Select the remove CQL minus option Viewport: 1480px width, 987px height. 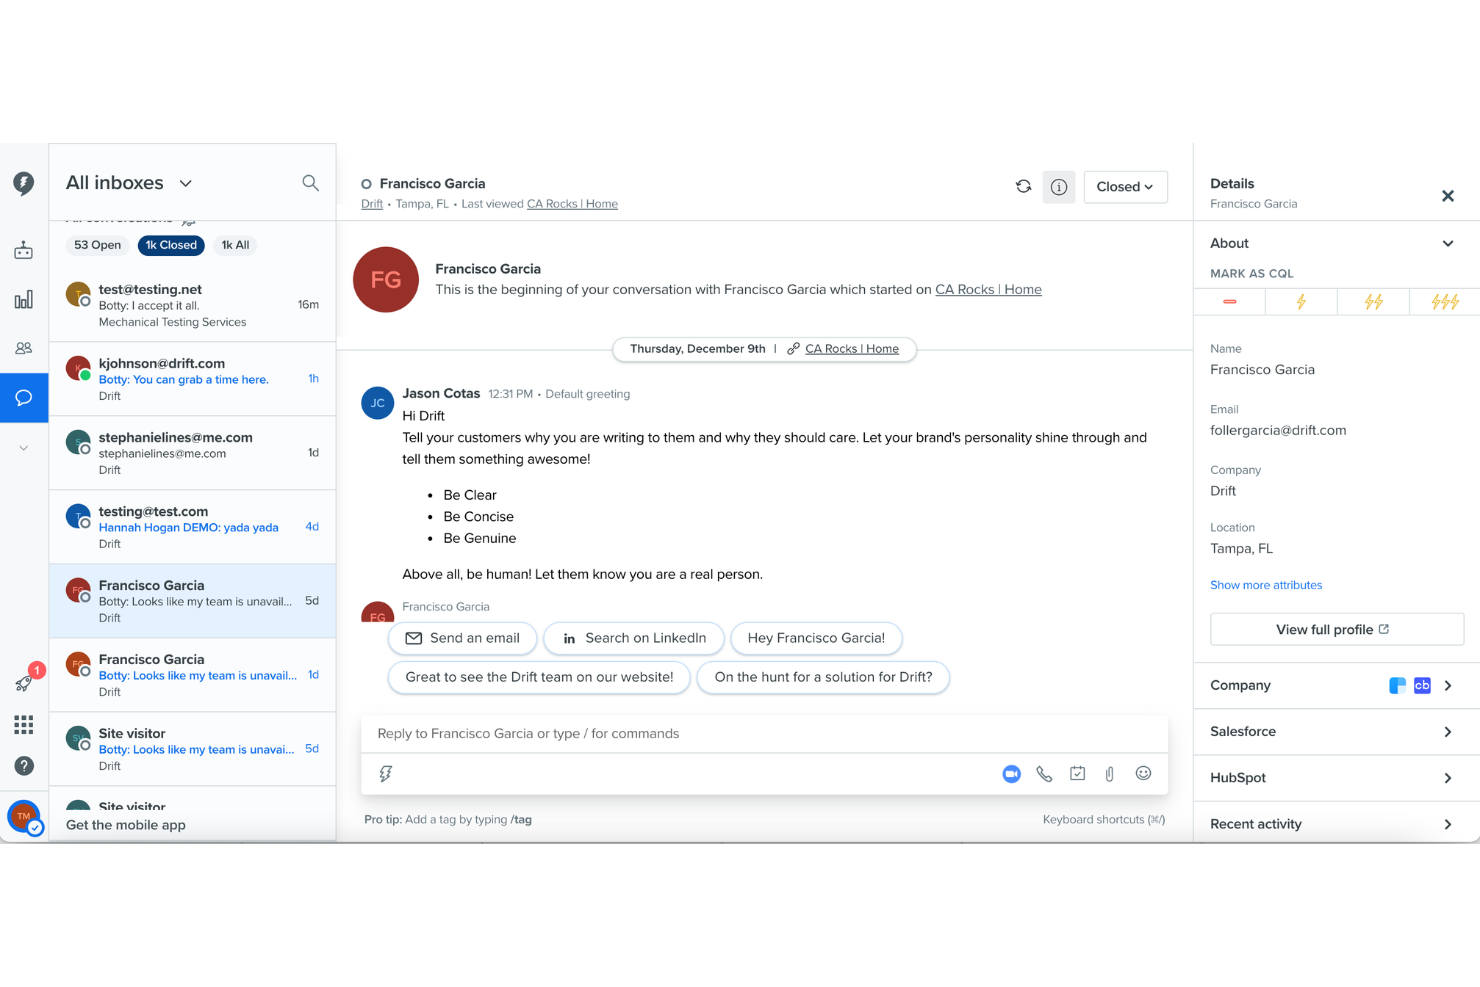coord(1230,301)
